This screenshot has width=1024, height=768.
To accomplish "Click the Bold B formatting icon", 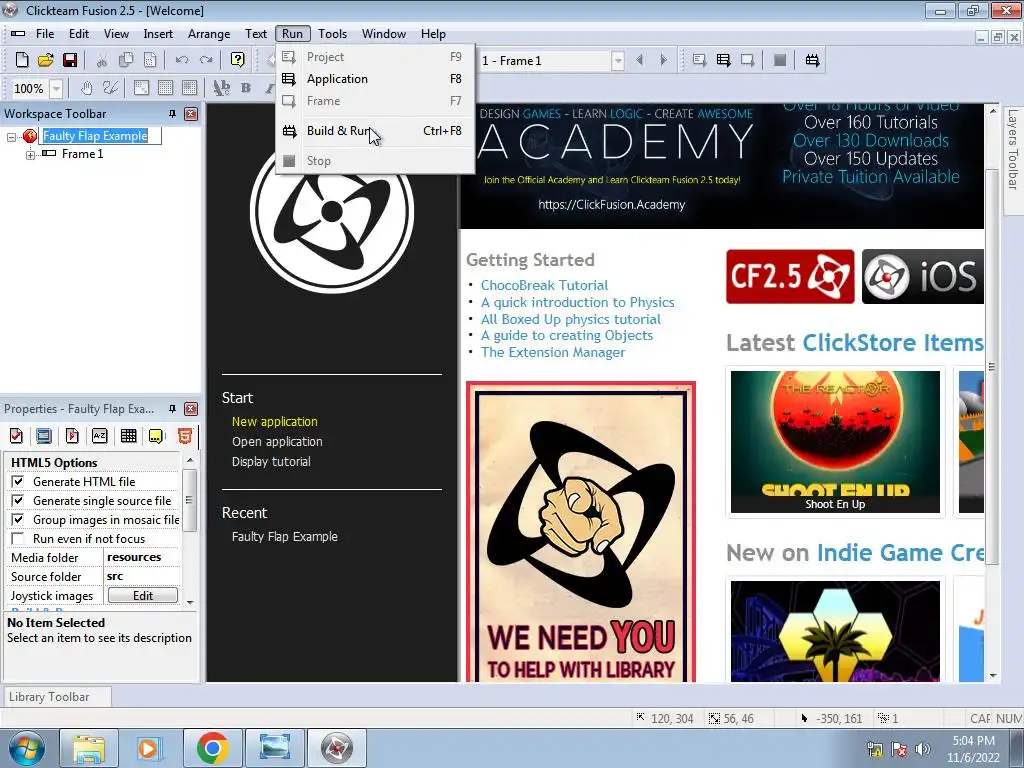I will tap(246, 88).
